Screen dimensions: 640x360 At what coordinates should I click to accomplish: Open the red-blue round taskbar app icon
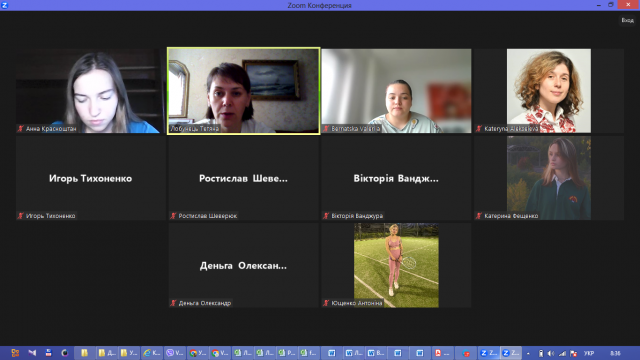(x=466, y=353)
